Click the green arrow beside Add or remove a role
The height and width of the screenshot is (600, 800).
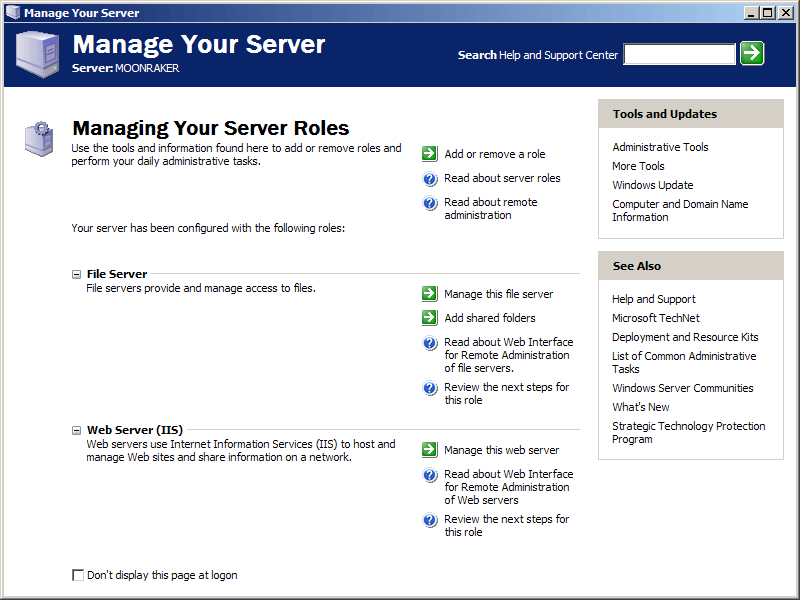coord(430,154)
